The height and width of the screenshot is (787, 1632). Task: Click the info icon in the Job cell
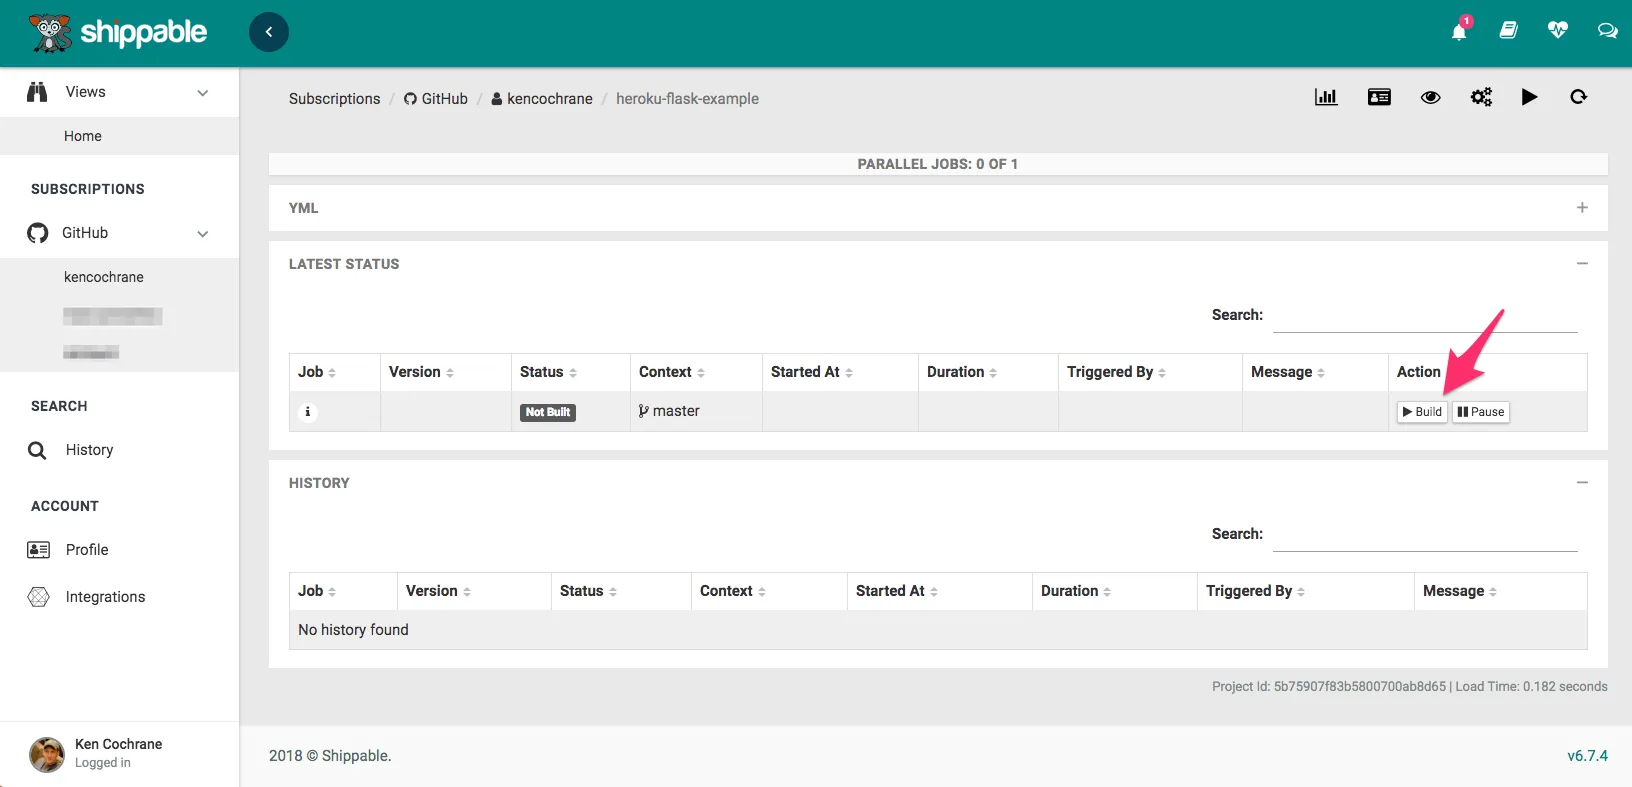pos(308,412)
